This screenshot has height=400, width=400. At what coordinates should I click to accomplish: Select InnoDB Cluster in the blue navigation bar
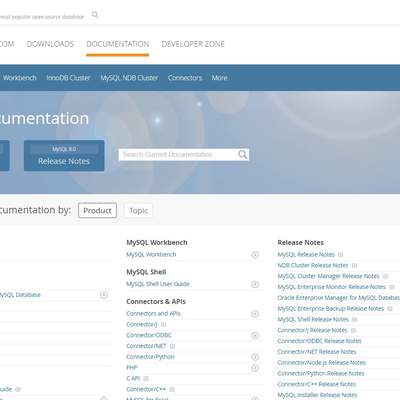point(68,78)
